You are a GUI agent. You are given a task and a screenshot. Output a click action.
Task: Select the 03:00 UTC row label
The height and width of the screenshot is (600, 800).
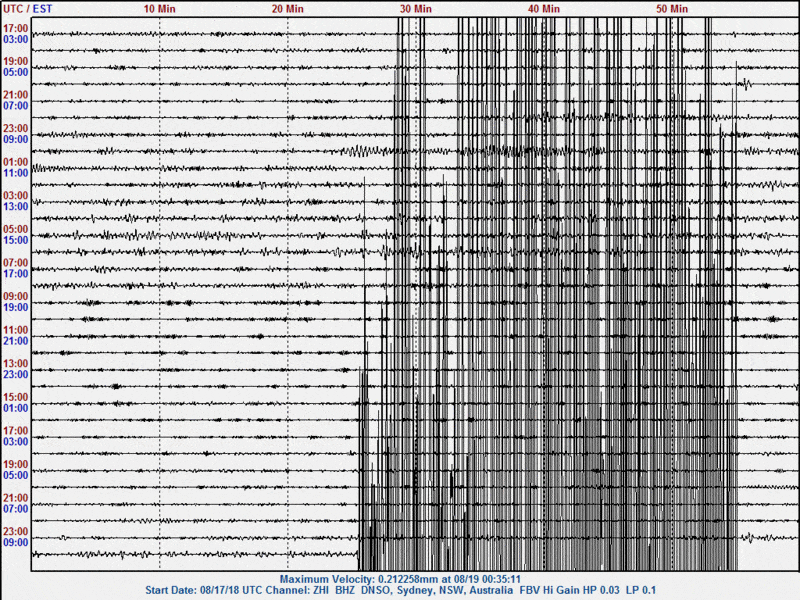15,196
